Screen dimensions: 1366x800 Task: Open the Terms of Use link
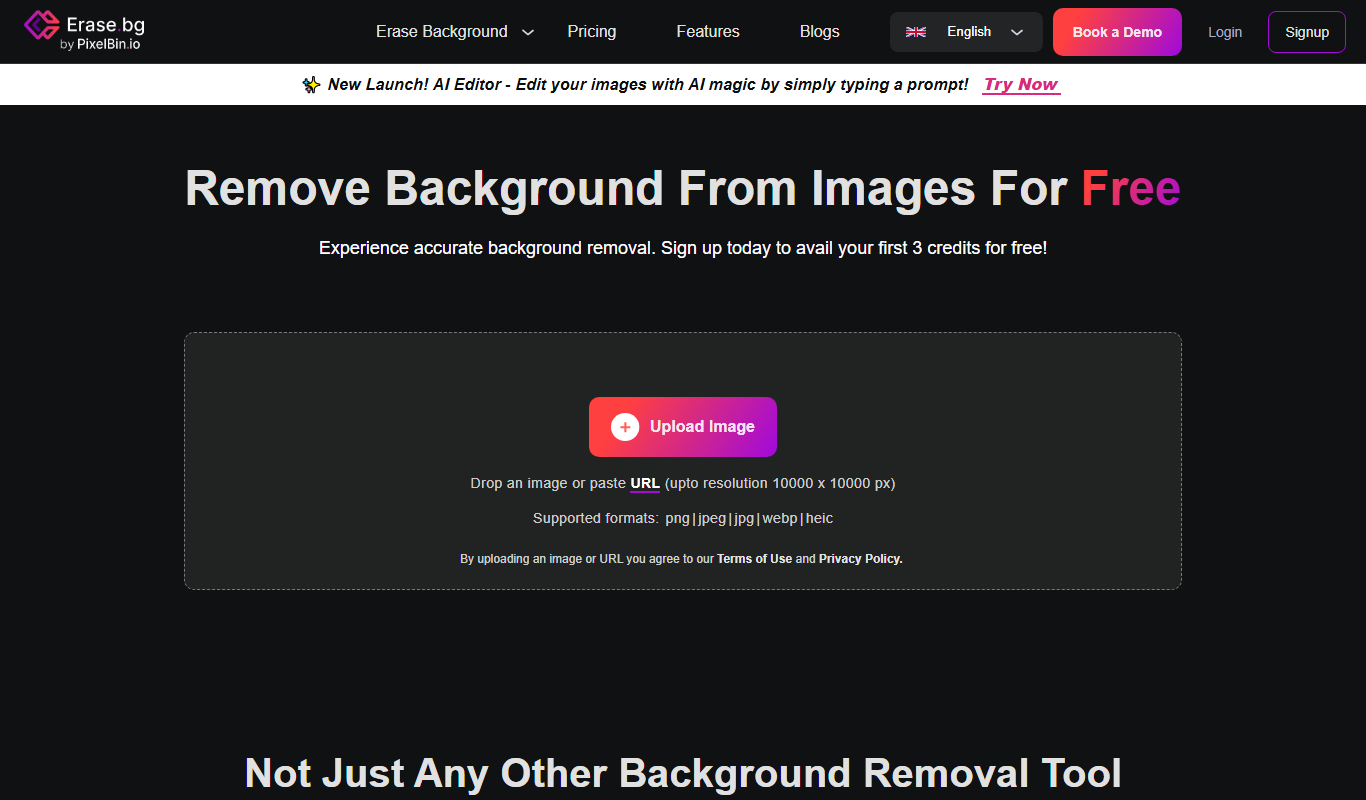click(x=754, y=559)
